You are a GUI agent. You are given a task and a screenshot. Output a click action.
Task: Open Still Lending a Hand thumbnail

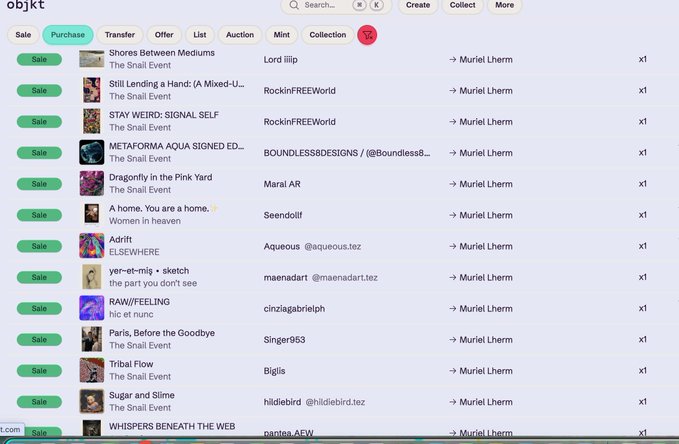click(x=92, y=90)
